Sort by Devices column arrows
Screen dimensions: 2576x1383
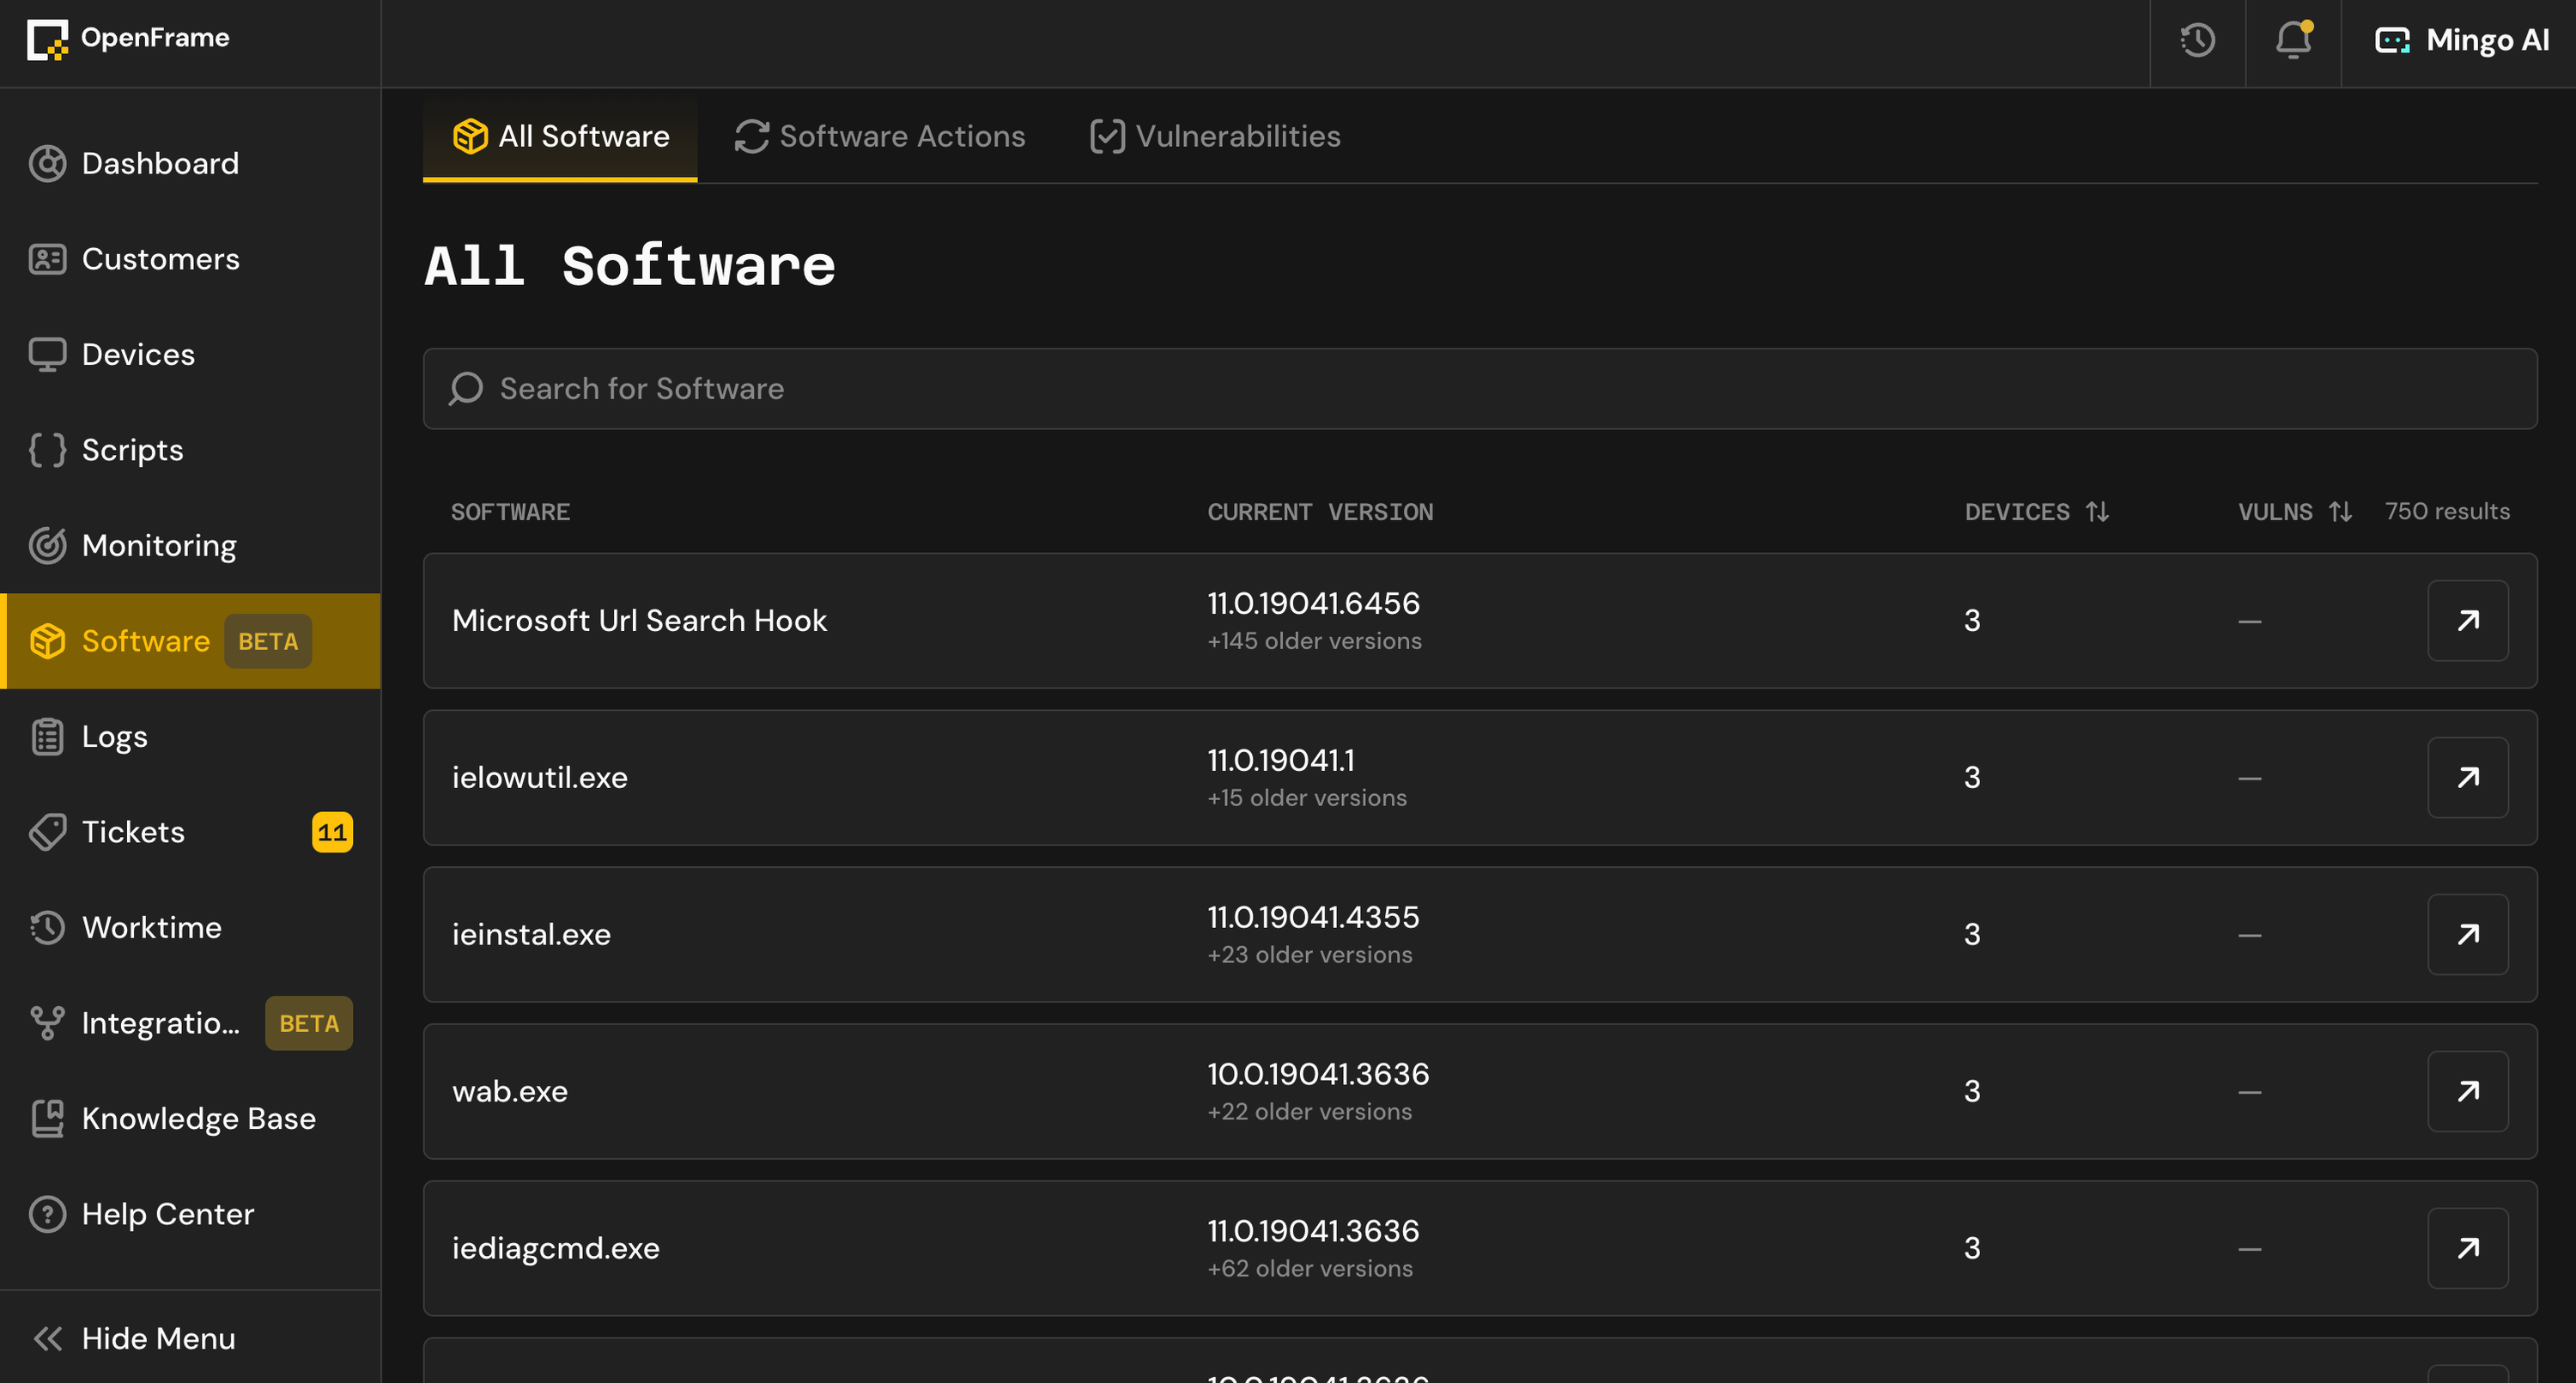coord(2098,512)
